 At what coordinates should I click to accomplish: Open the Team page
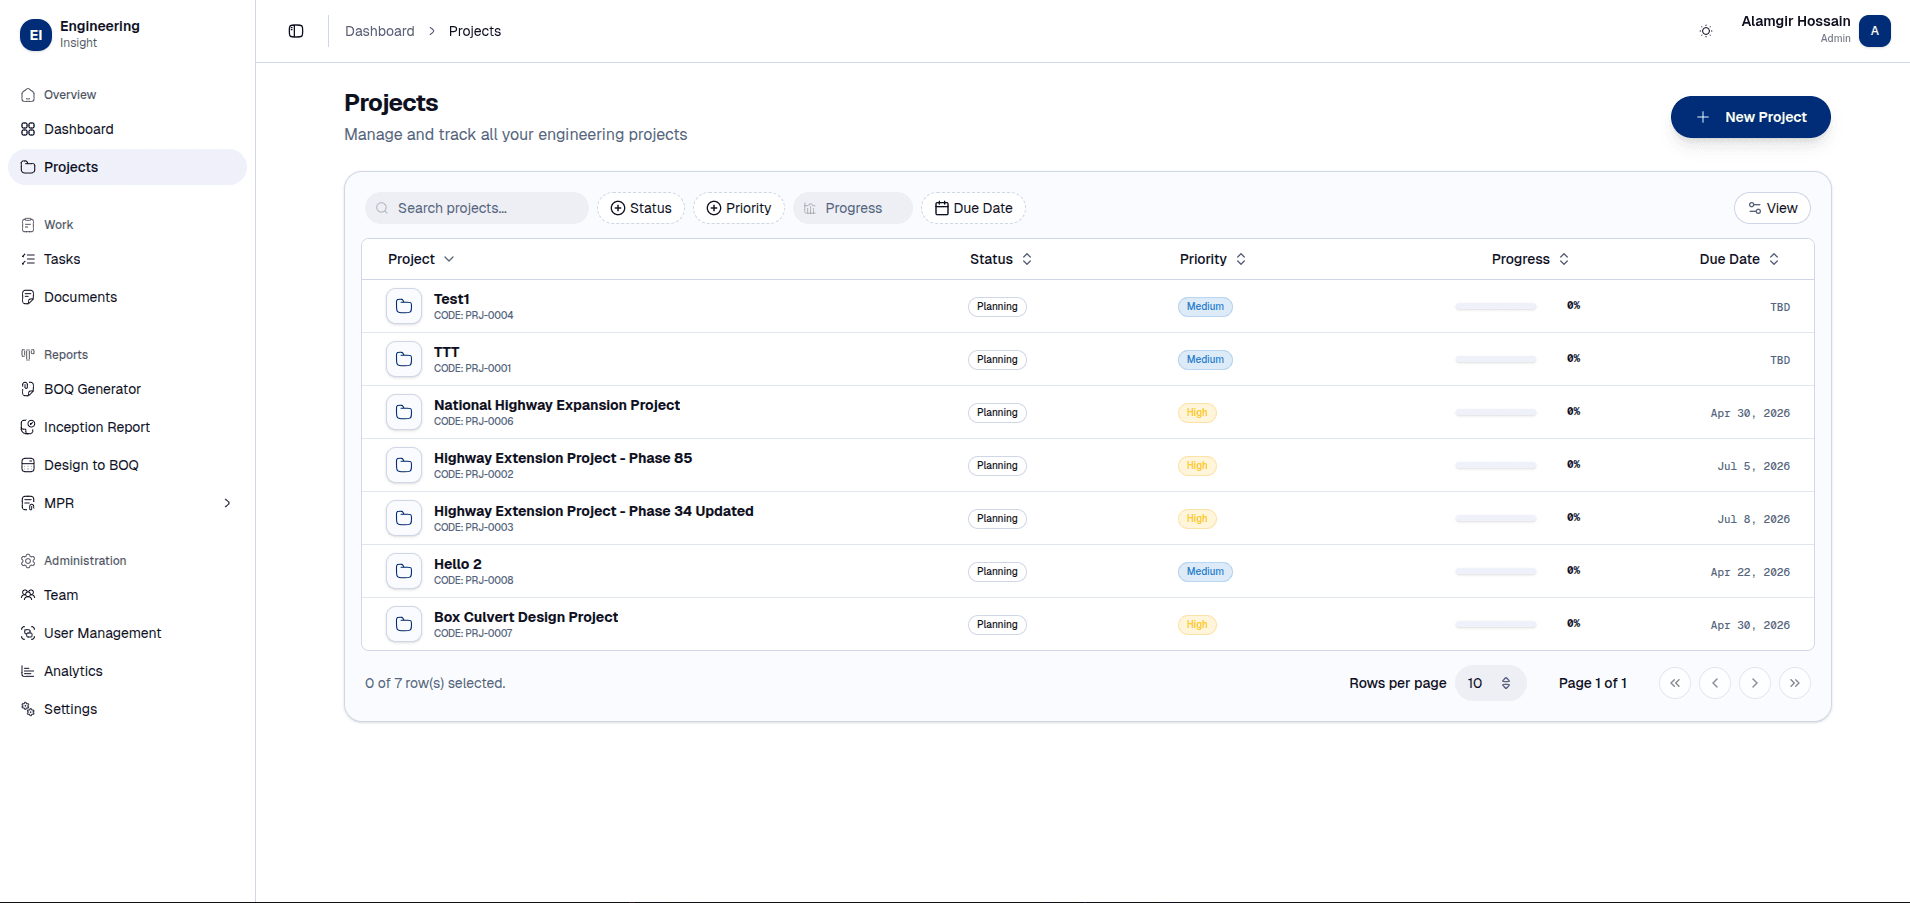pos(61,595)
